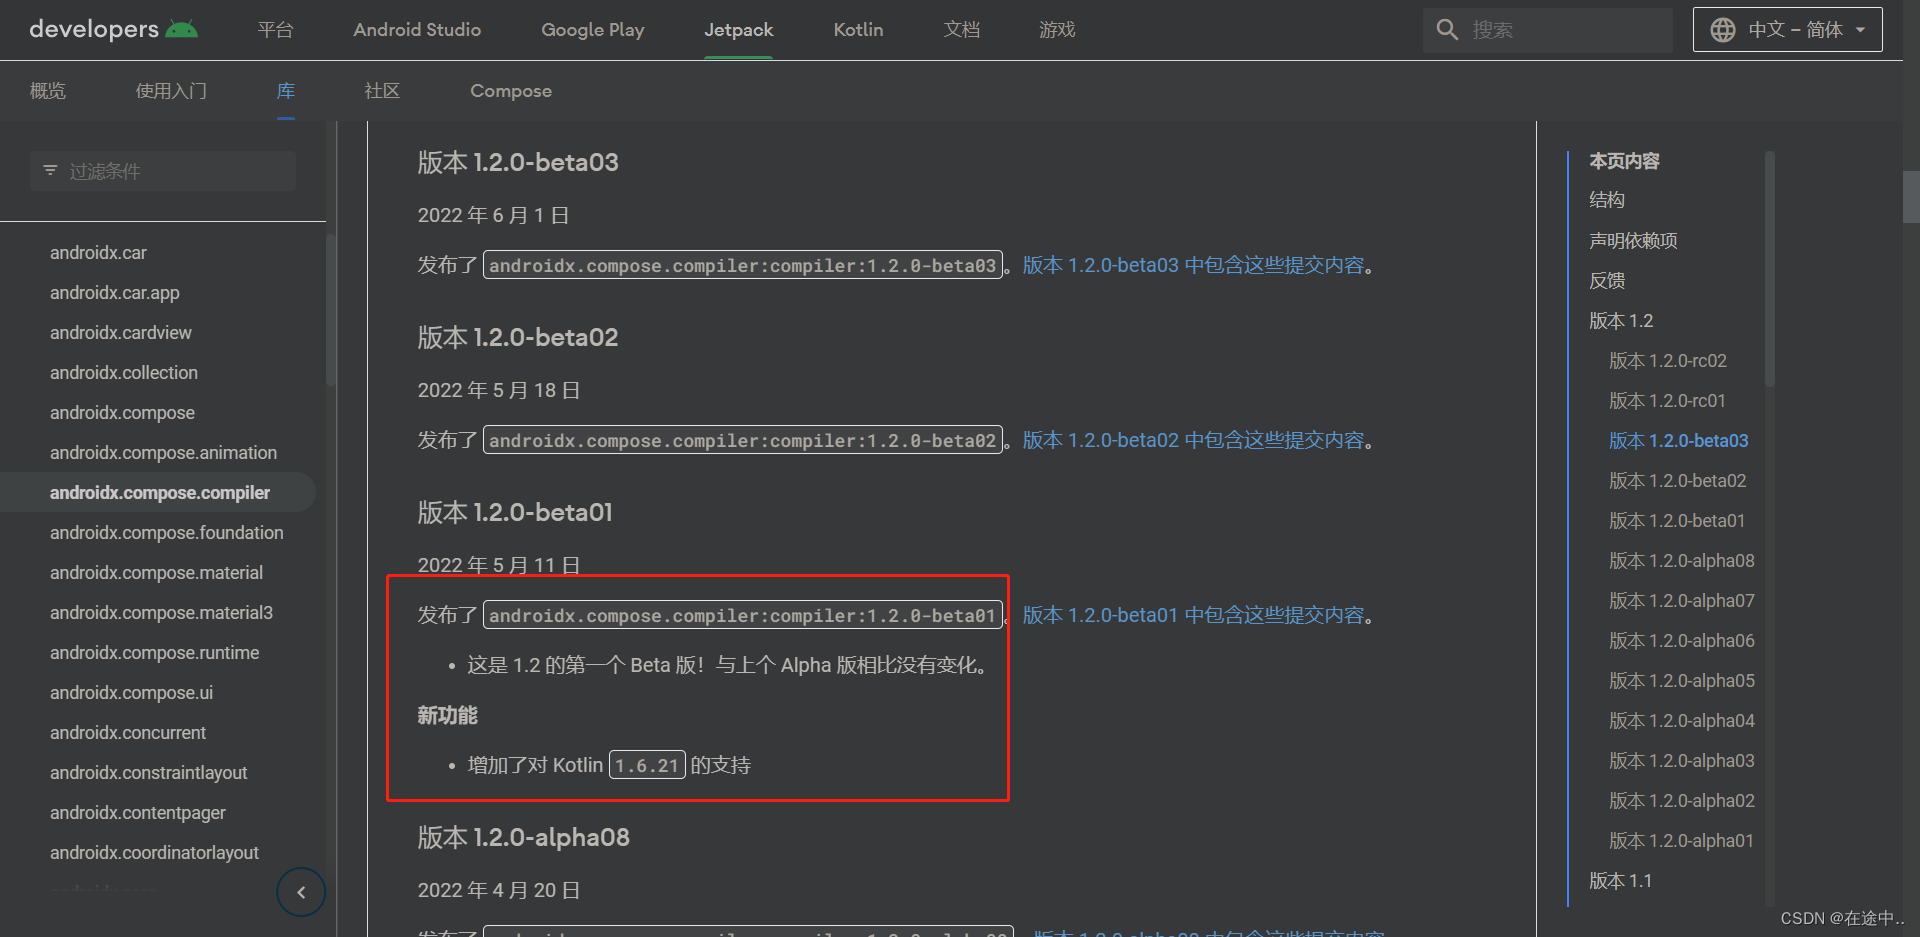Click the Android developers logo
Image resolution: width=1920 pixels, height=937 pixels.
113,29
